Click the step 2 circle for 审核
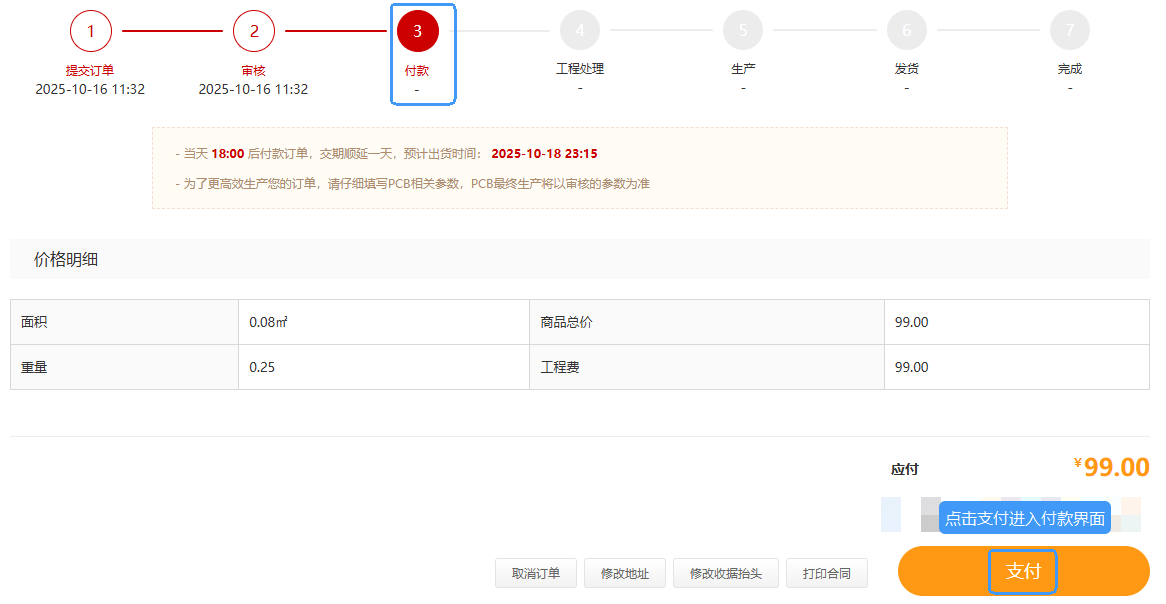The image size is (1166, 604). (254, 31)
